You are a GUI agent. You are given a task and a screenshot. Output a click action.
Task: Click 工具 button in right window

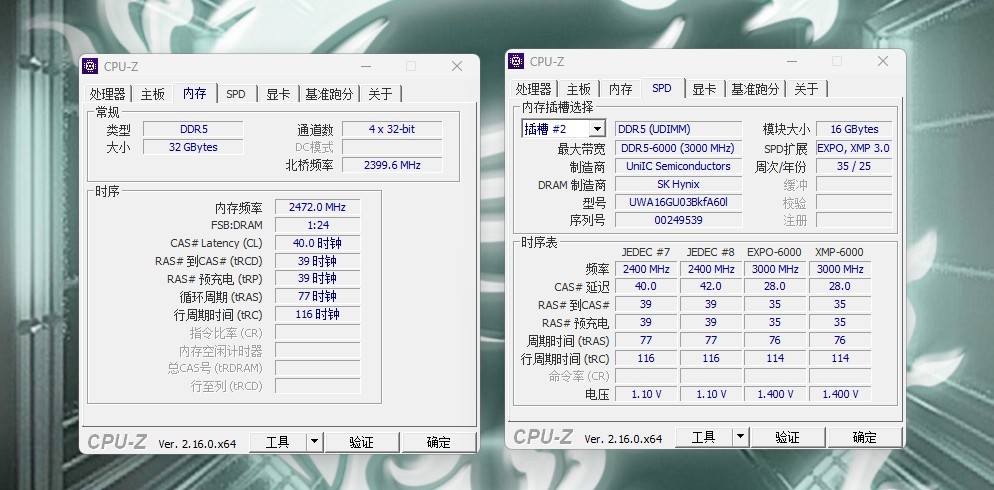click(704, 437)
